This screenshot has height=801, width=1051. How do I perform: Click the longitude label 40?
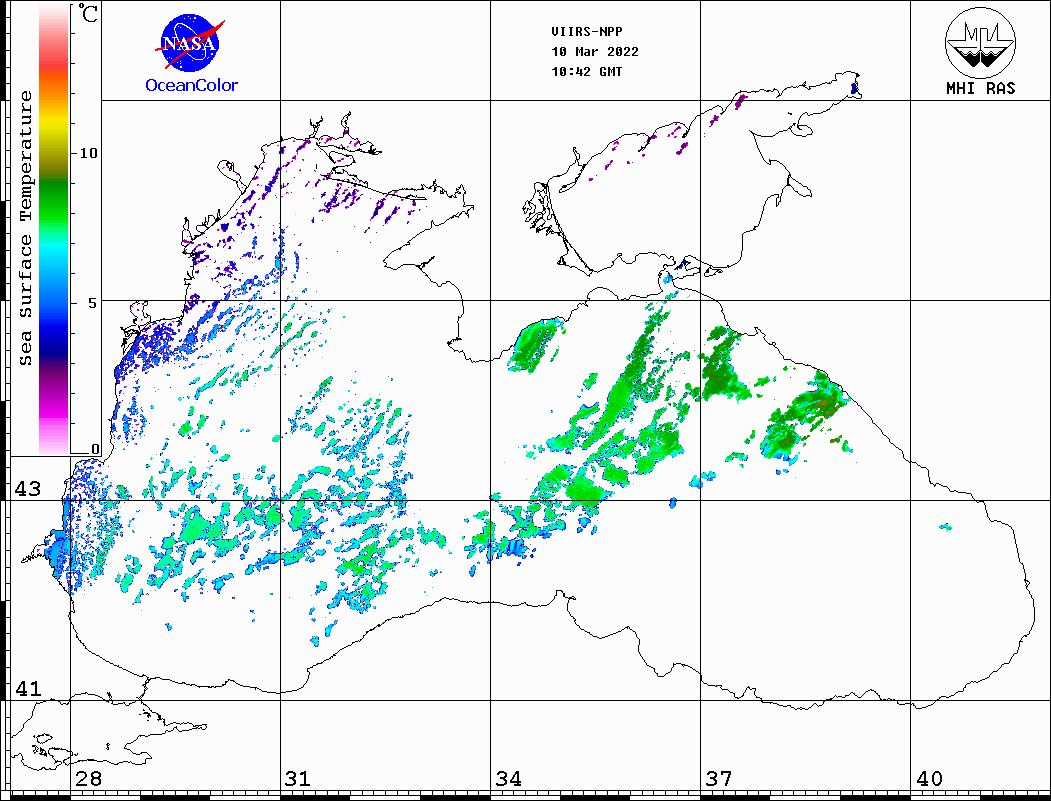928,778
